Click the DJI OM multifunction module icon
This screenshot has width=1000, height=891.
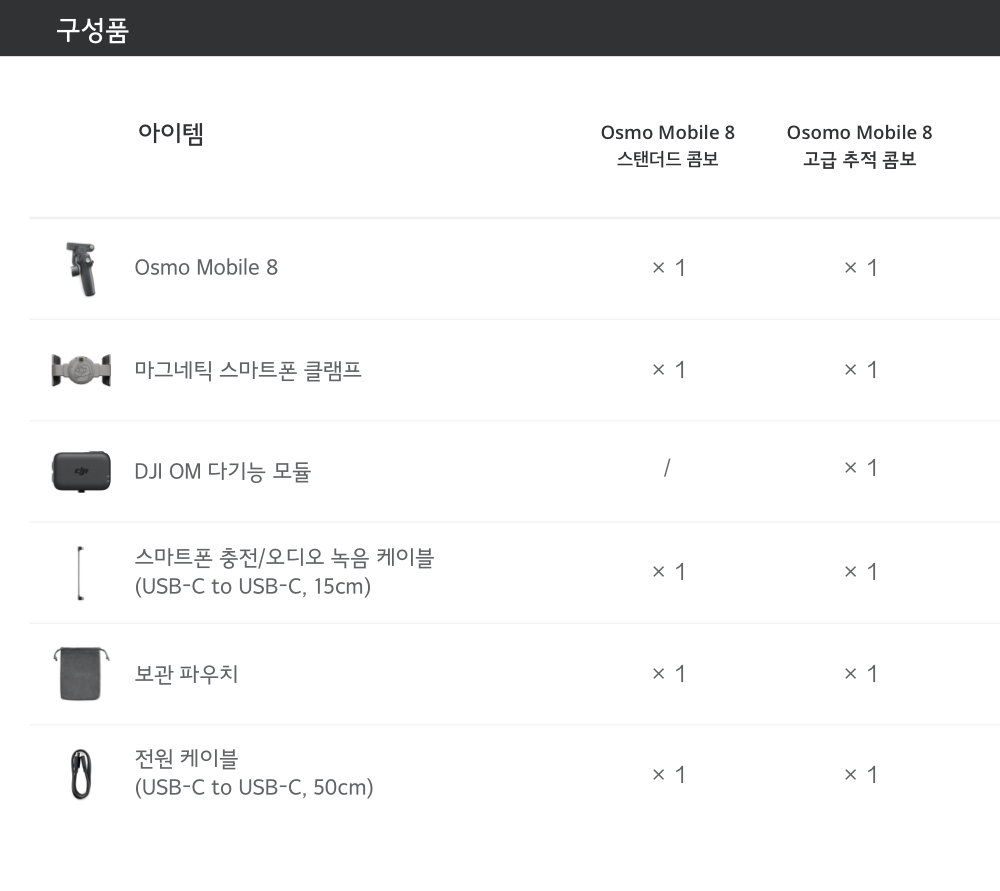(x=80, y=471)
